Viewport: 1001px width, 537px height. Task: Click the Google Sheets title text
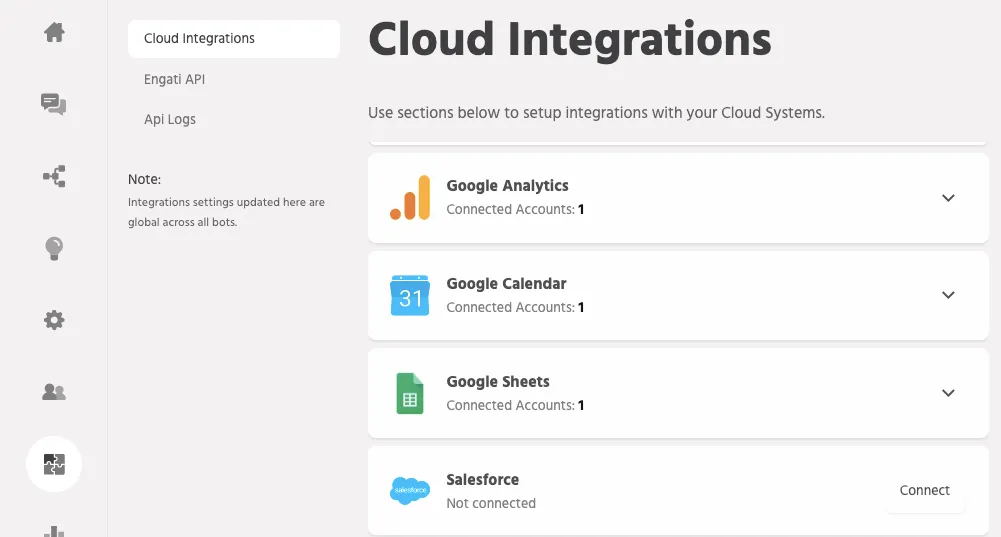[x=498, y=382]
